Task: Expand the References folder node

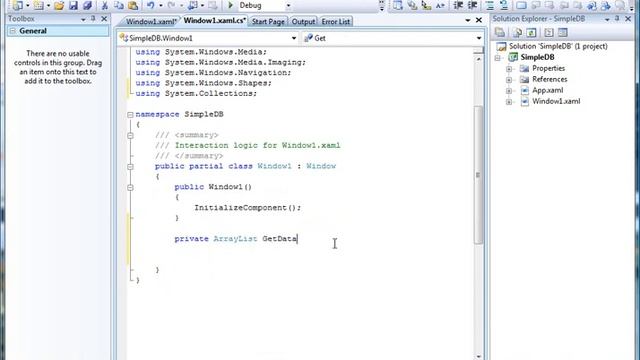Action: click(509, 80)
